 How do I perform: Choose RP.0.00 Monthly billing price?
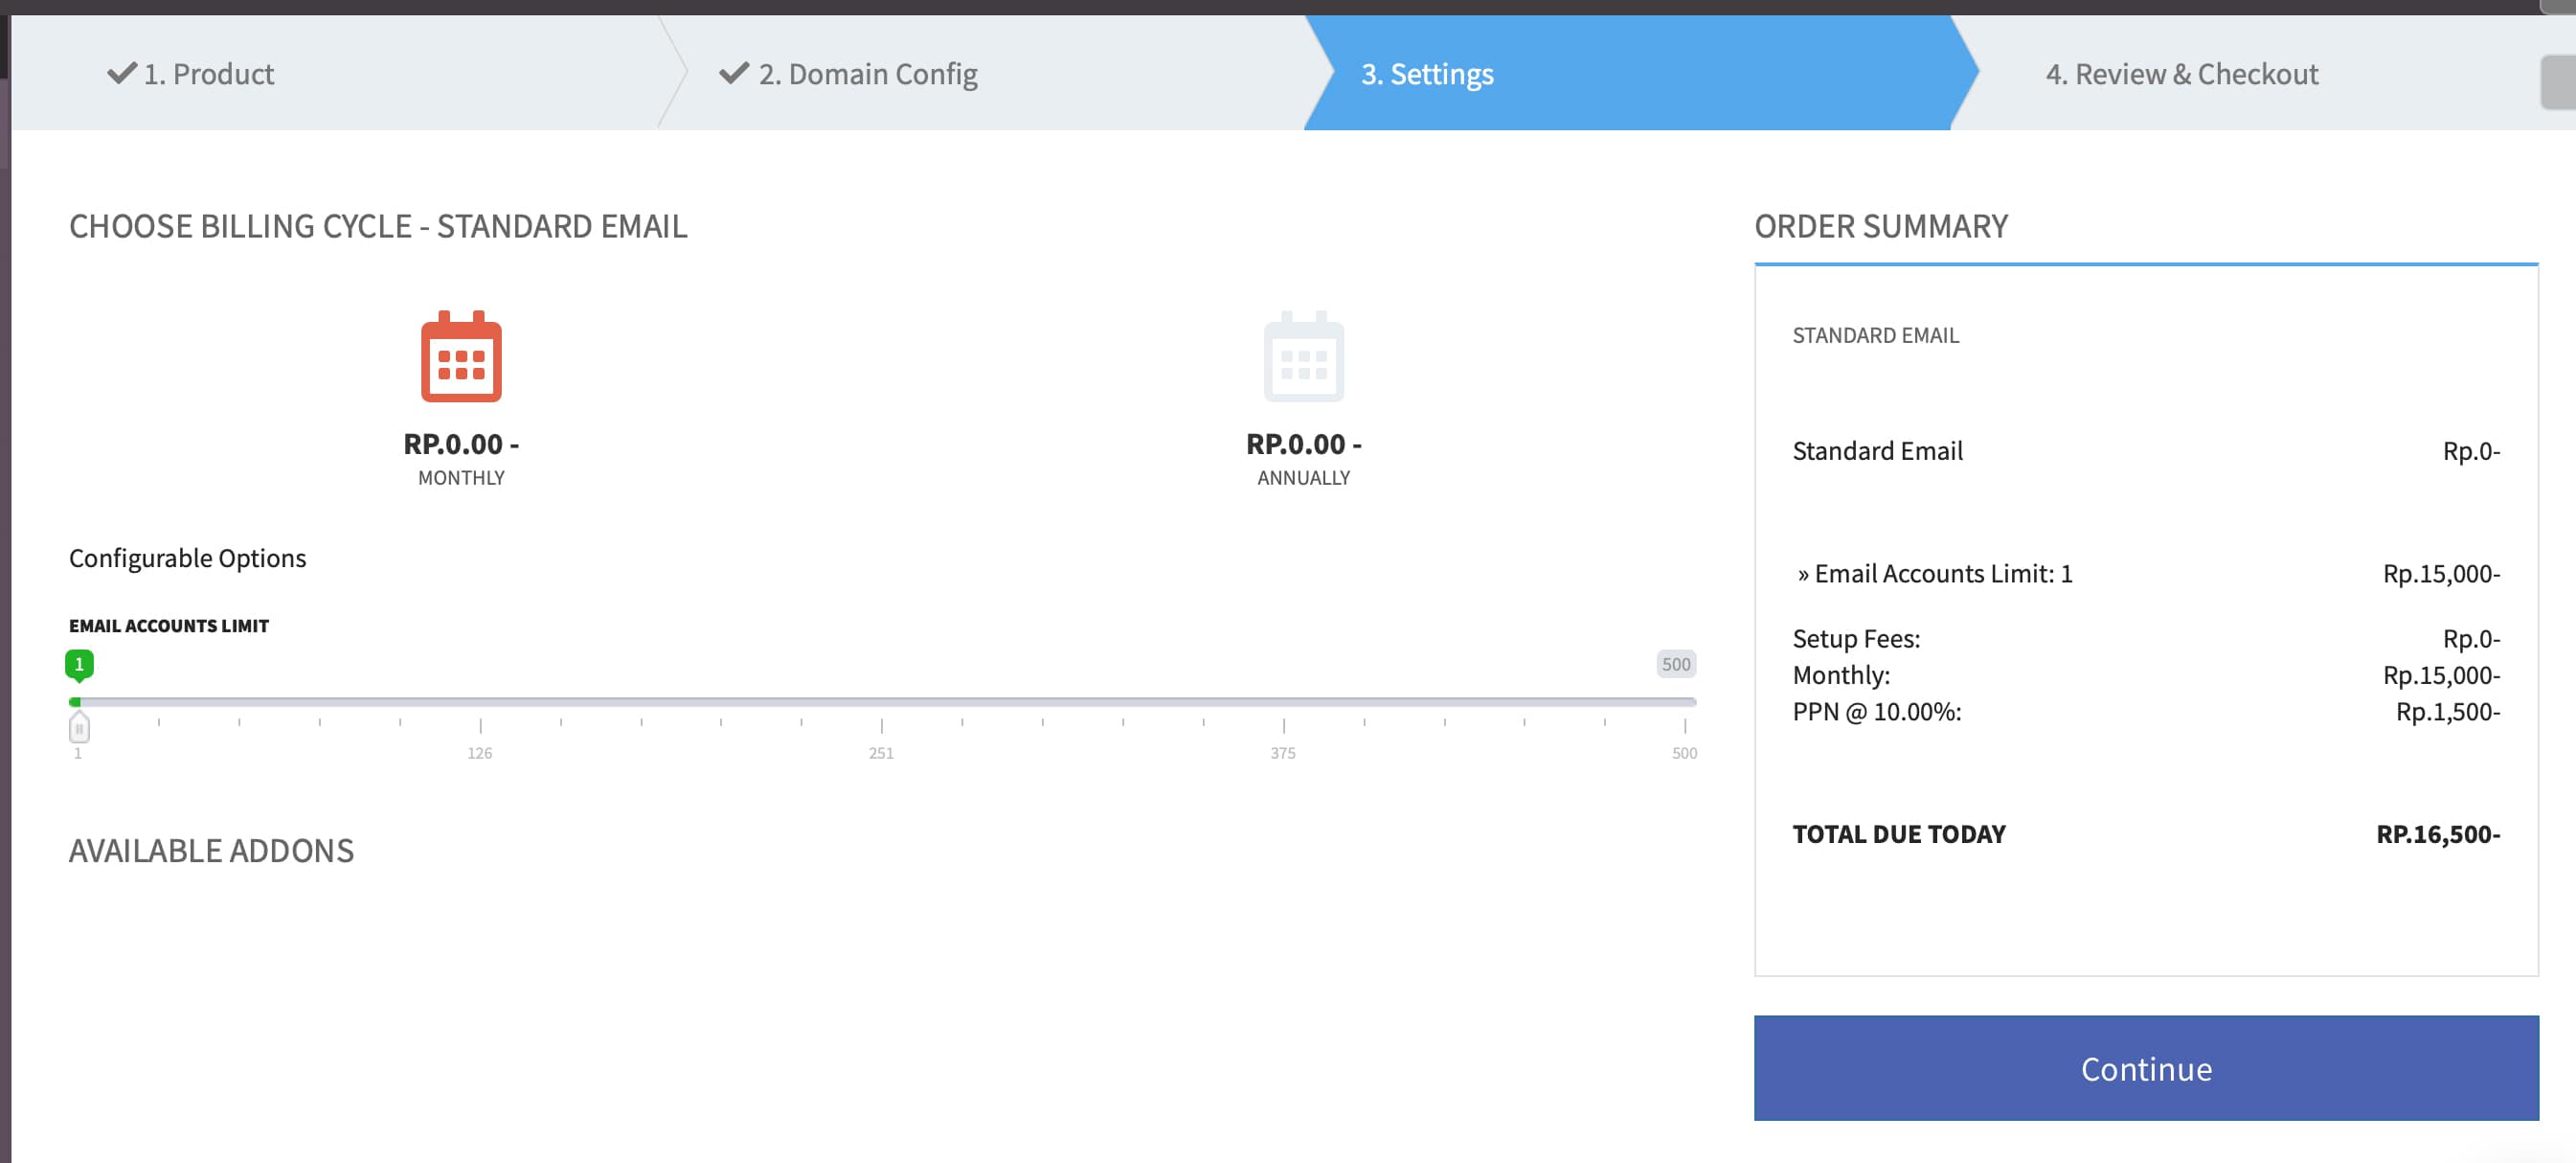pos(461,444)
